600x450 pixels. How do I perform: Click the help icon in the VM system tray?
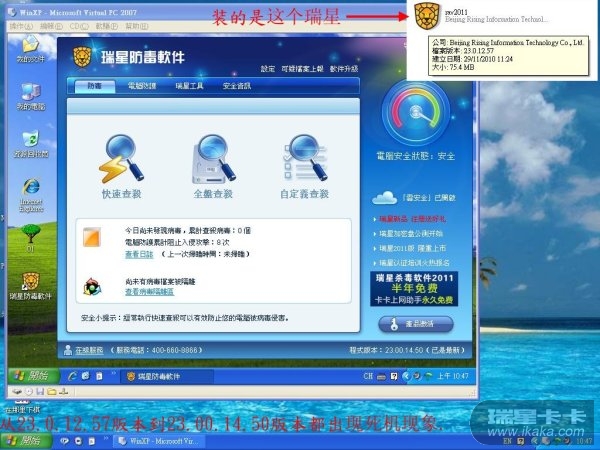(x=394, y=377)
